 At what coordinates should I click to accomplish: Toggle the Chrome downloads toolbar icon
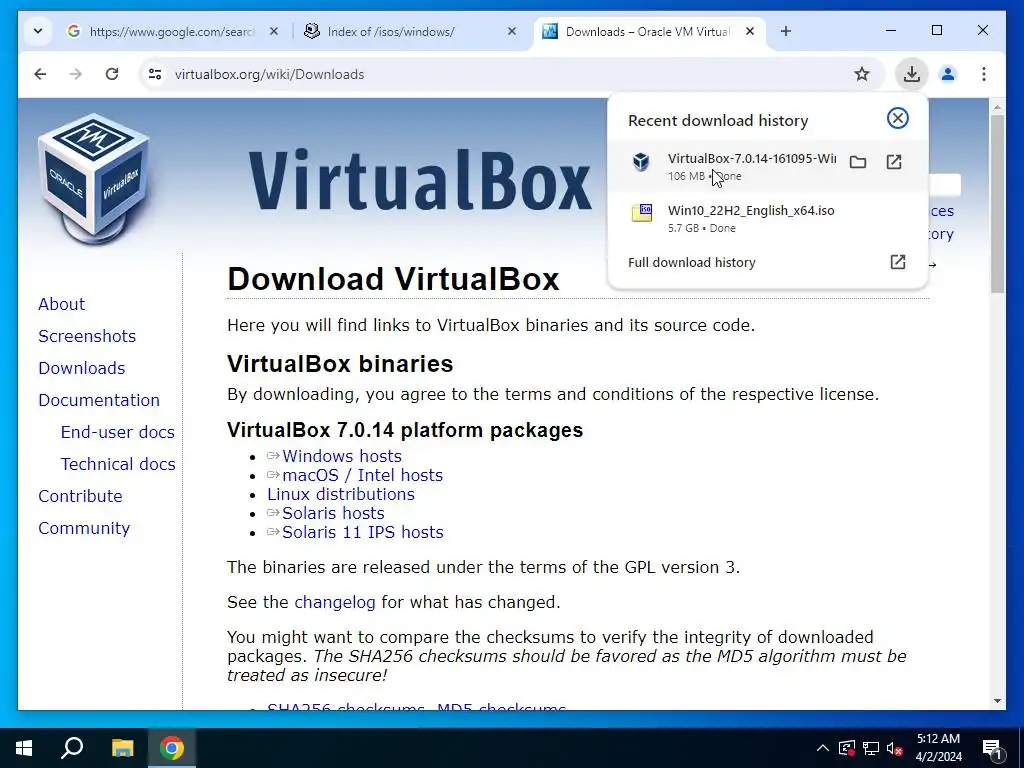coord(912,74)
